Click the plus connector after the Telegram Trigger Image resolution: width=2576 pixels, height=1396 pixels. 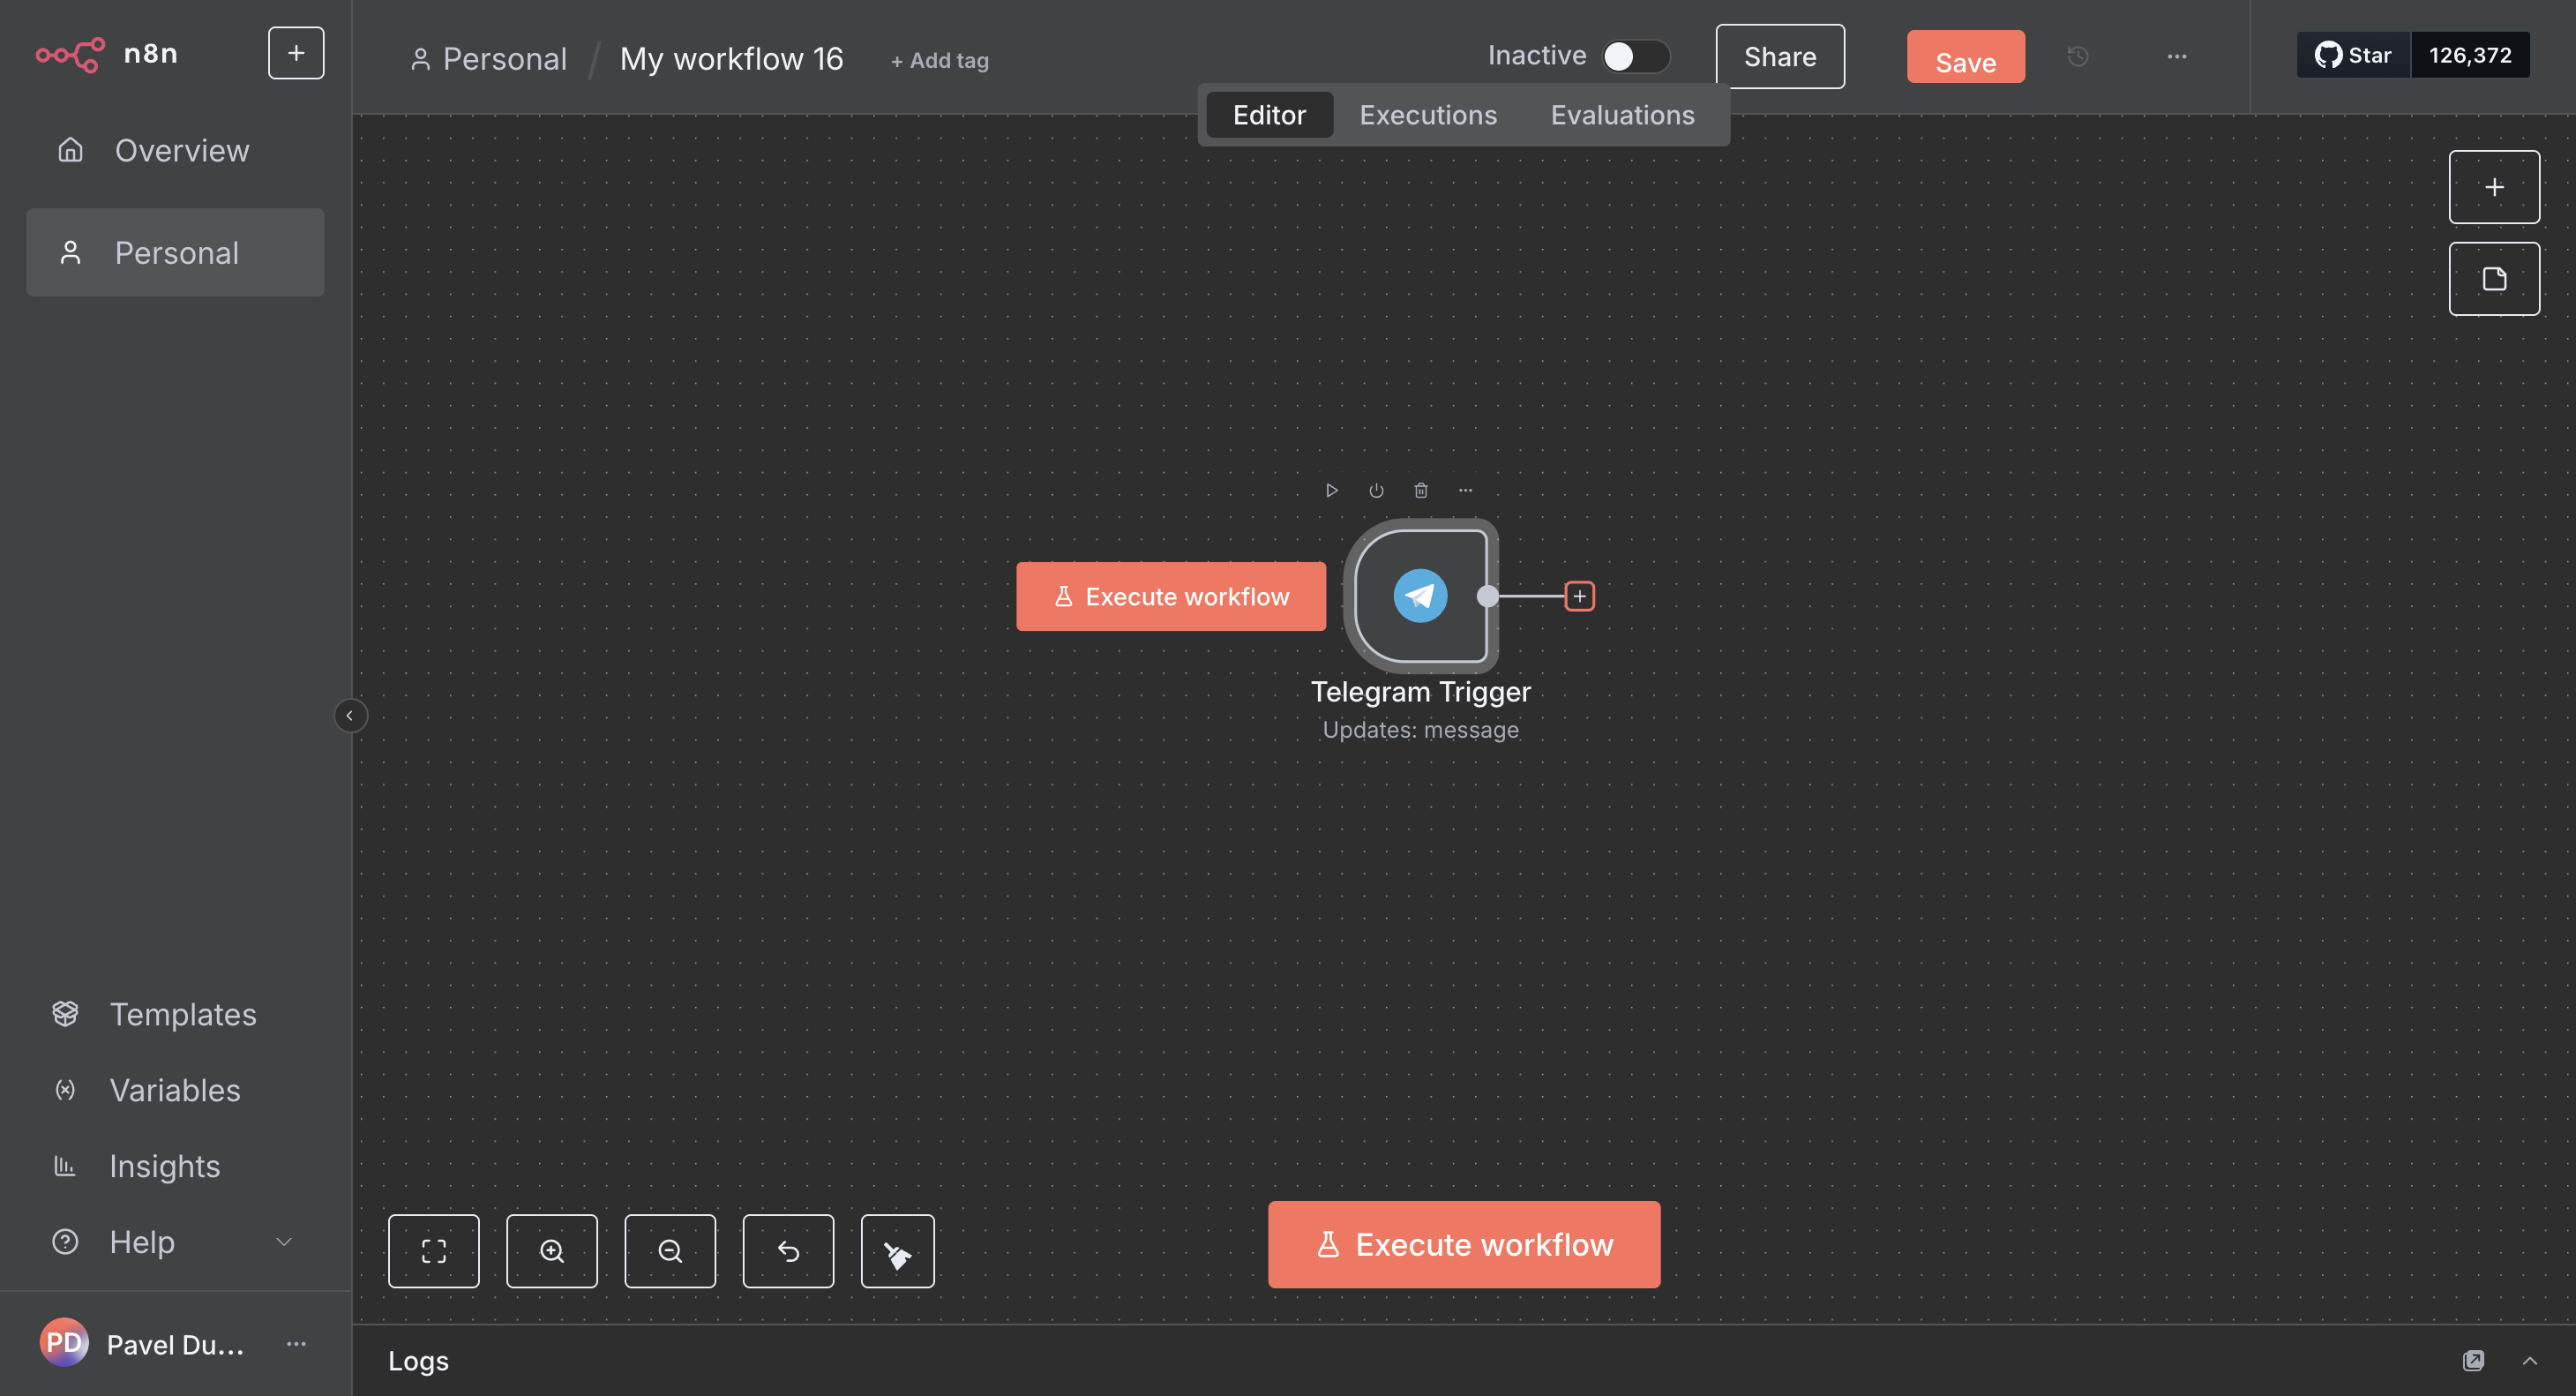(1578, 596)
